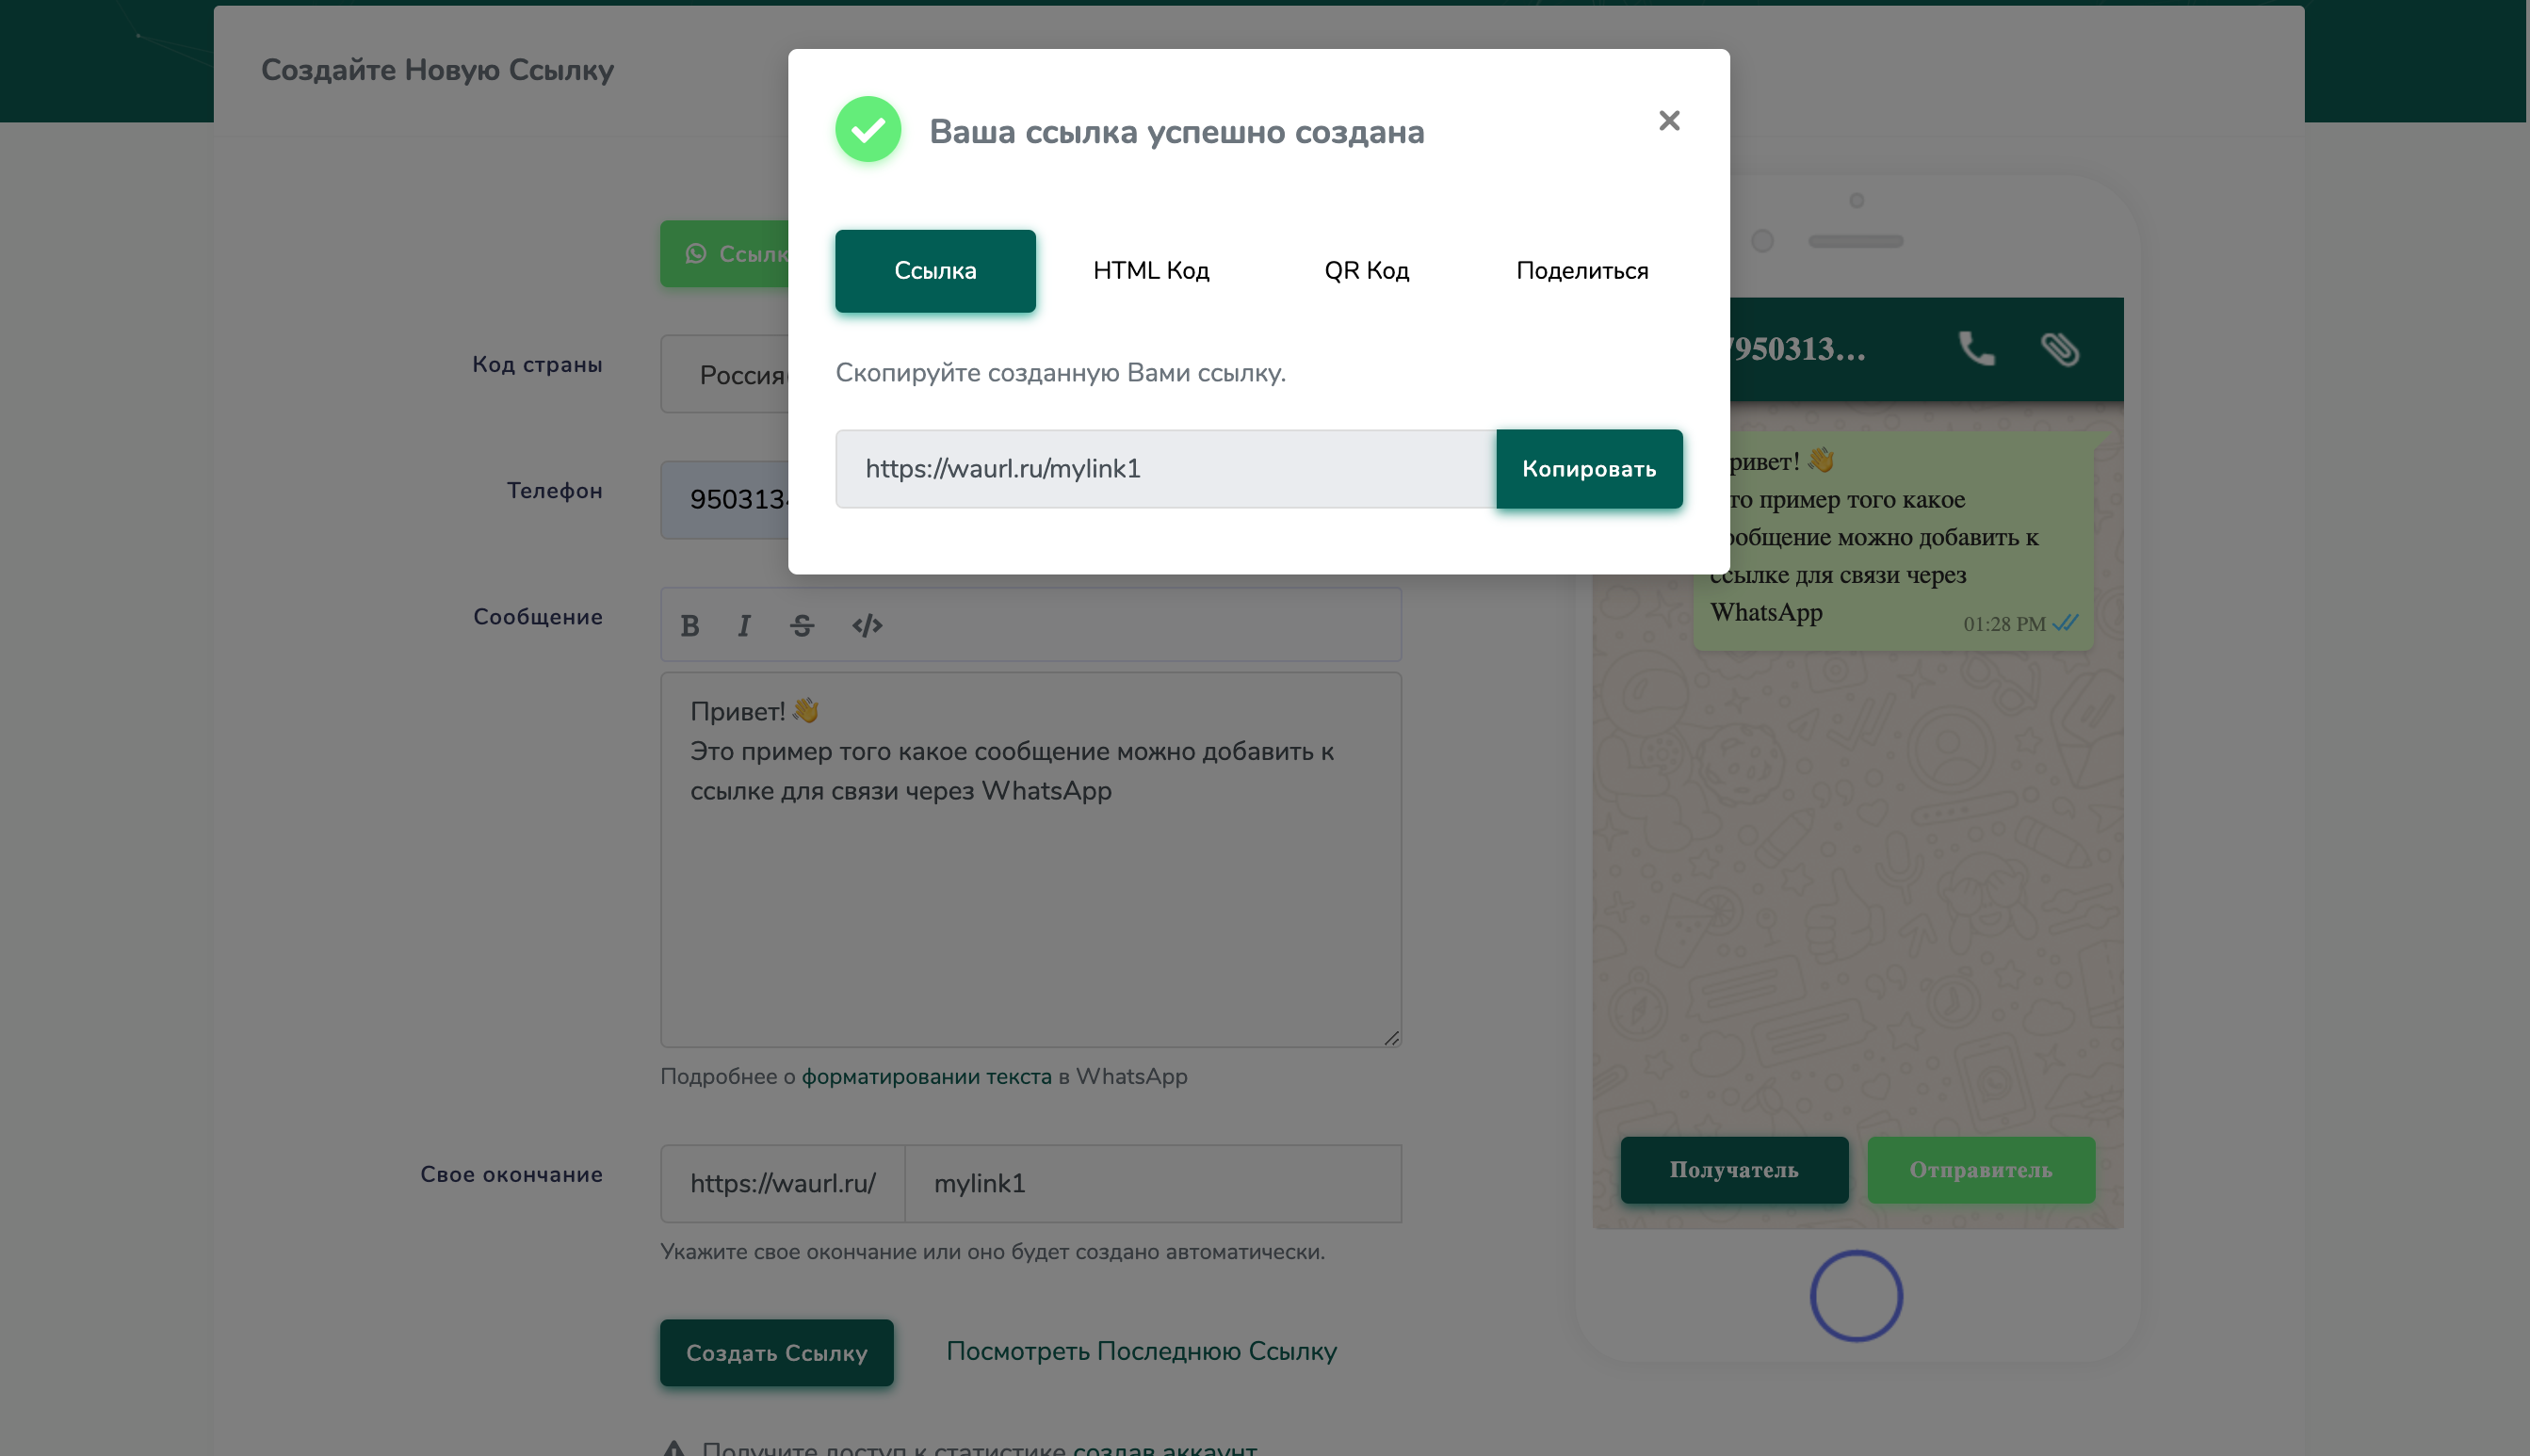Image resolution: width=2530 pixels, height=1456 pixels.
Task: Switch preview to Отправитель view
Action: pyautogui.click(x=1980, y=1170)
